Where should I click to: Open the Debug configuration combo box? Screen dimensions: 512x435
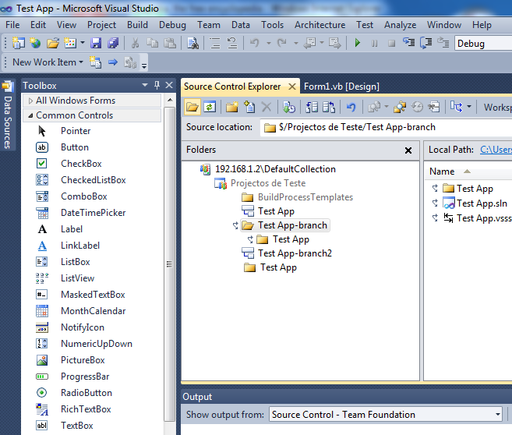[483, 43]
